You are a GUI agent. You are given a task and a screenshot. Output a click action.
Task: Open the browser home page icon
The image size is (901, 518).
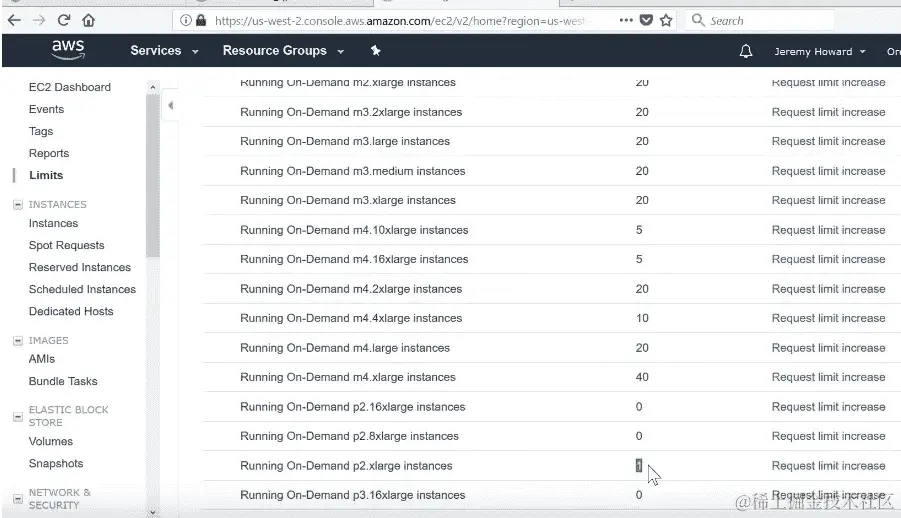click(x=88, y=21)
